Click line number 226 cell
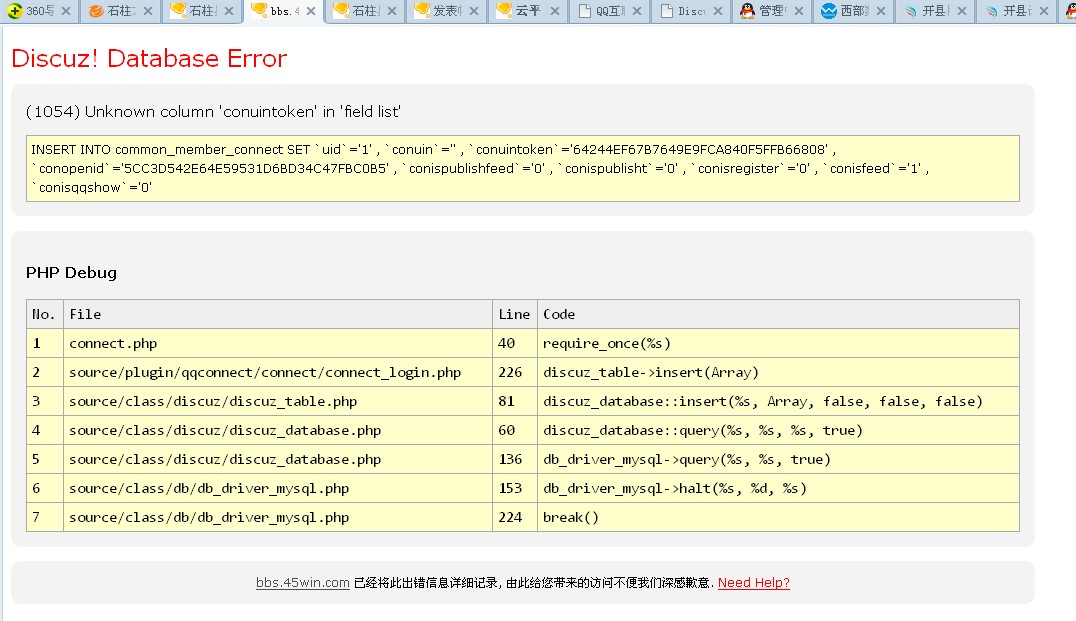This screenshot has height=621, width=1076. 515,372
